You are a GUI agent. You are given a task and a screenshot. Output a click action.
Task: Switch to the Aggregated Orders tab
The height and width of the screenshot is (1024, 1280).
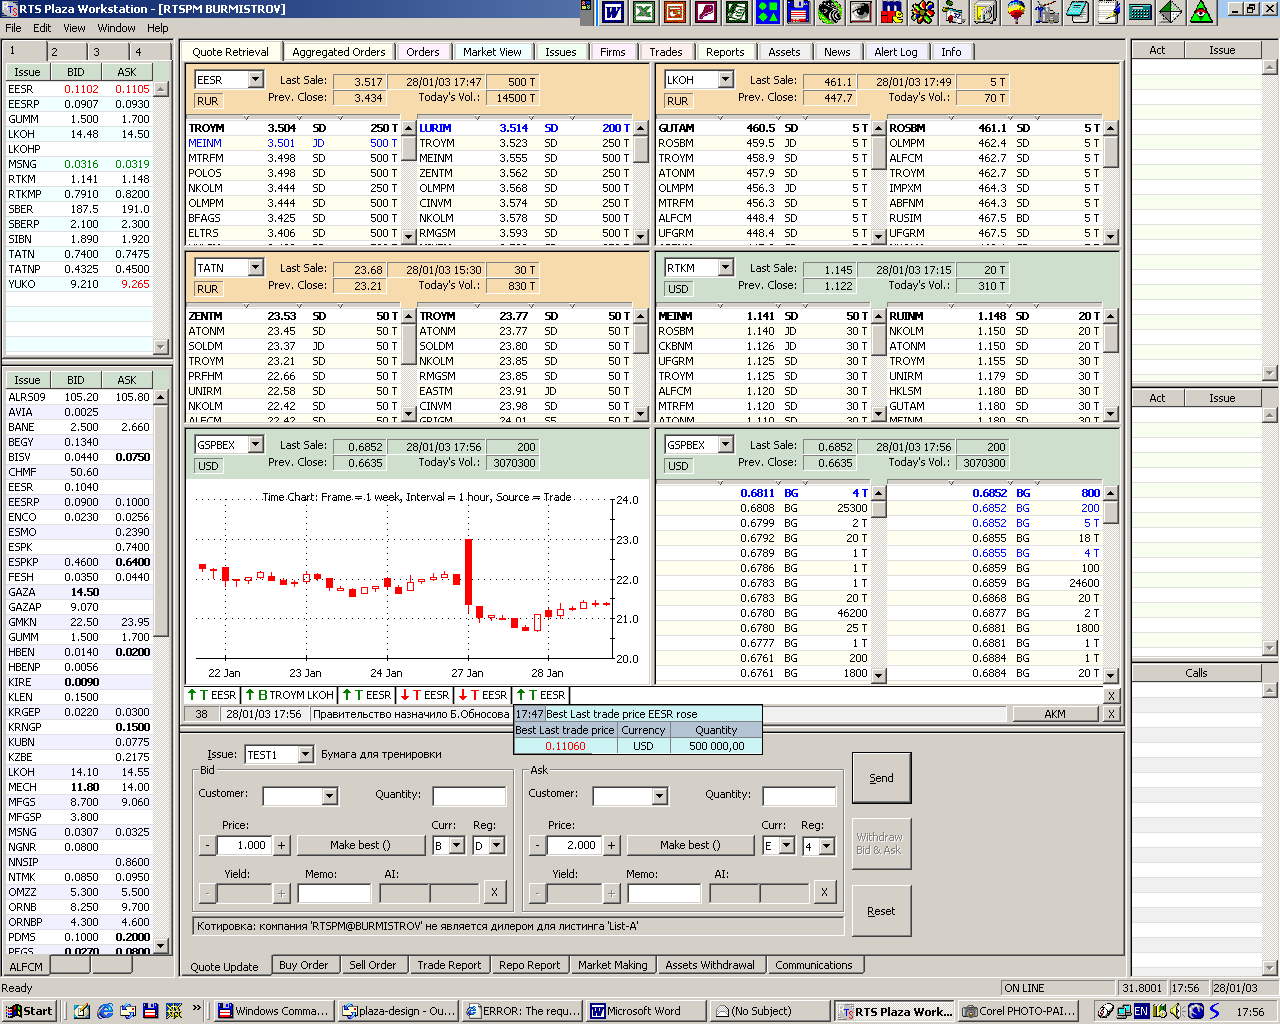pyautogui.click(x=339, y=52)
